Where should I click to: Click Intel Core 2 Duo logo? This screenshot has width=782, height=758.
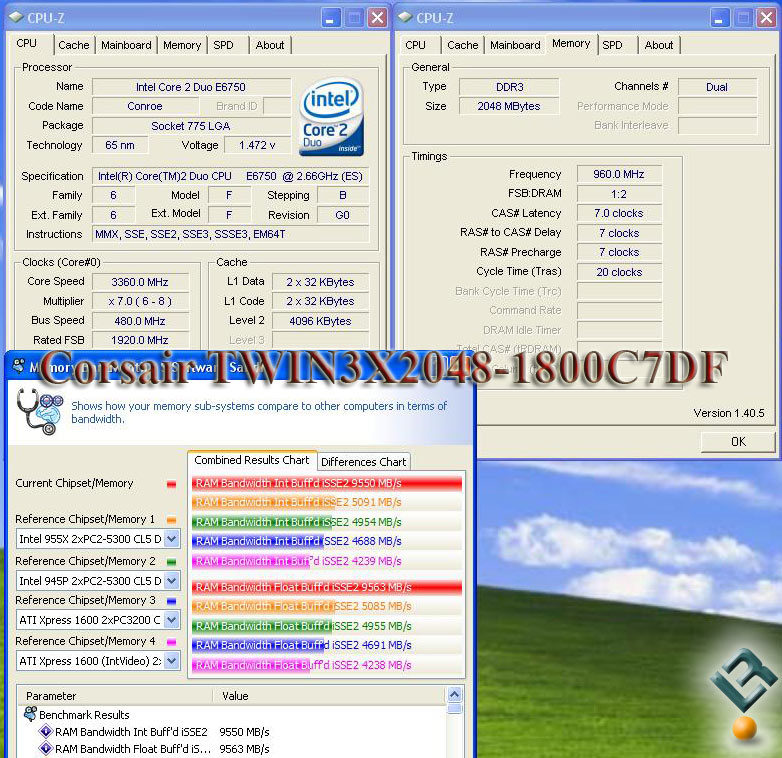tap(331, 118)
